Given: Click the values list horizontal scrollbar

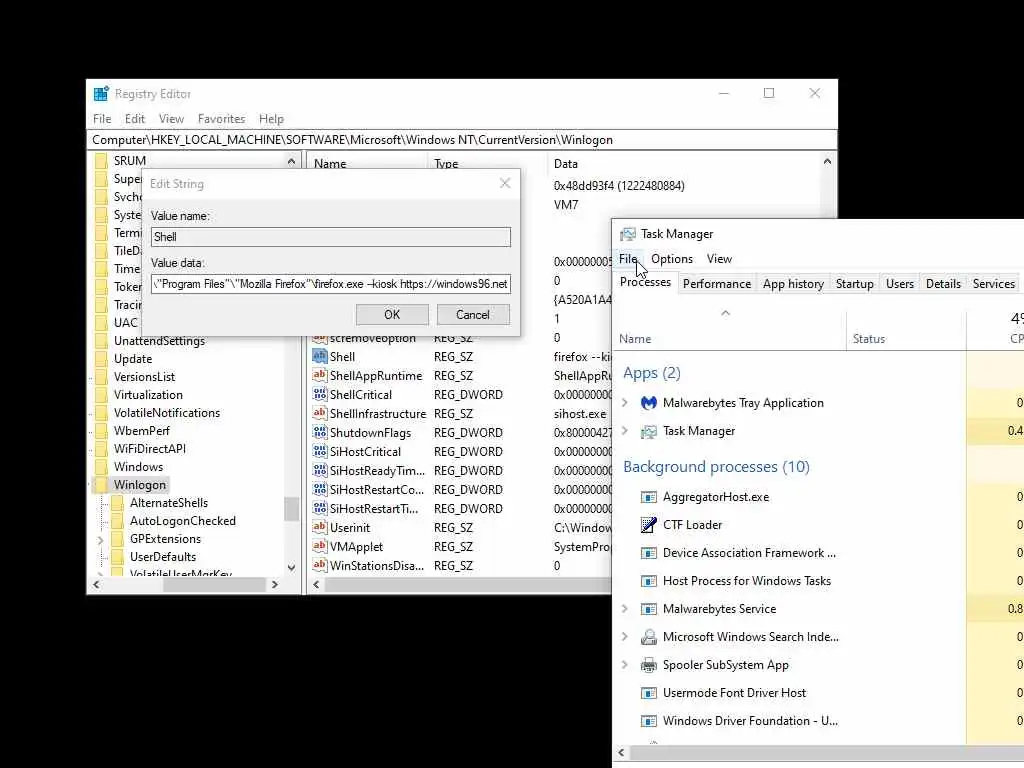Looking at the screenshot, I should [467, 584].
